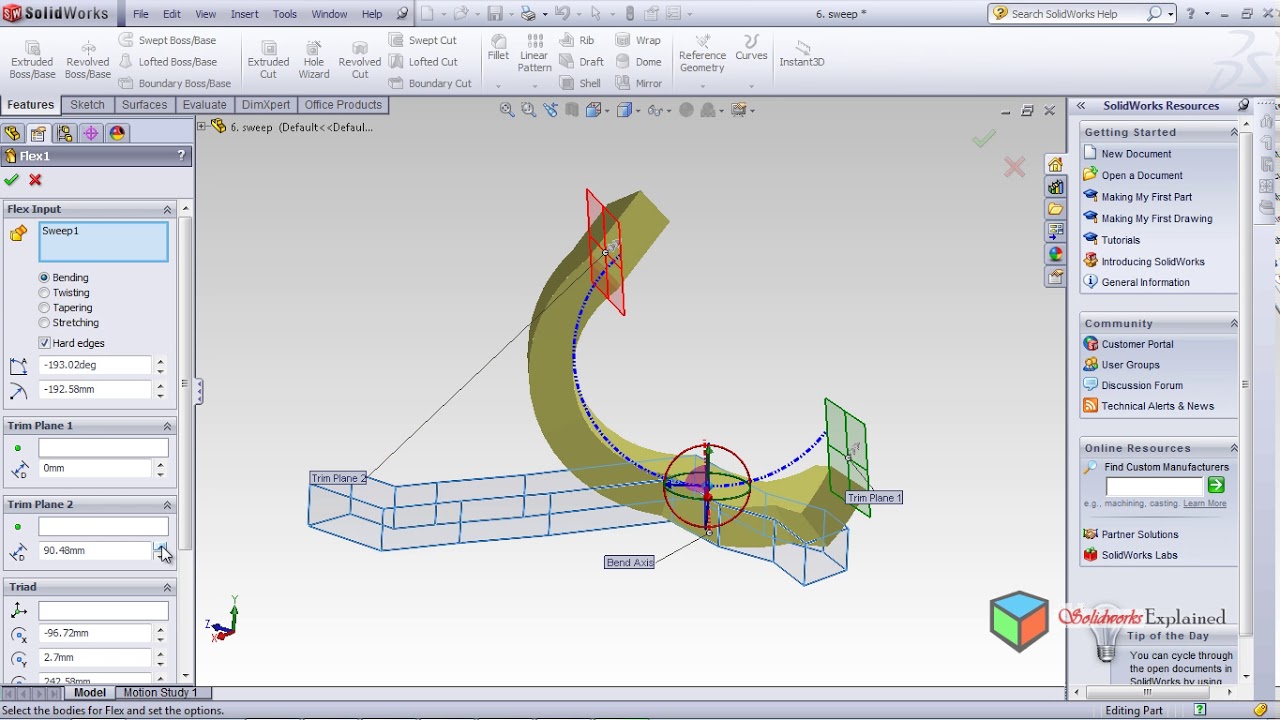
Task: Switch to the Evaluate tab
Action: (x=204, y=105)
